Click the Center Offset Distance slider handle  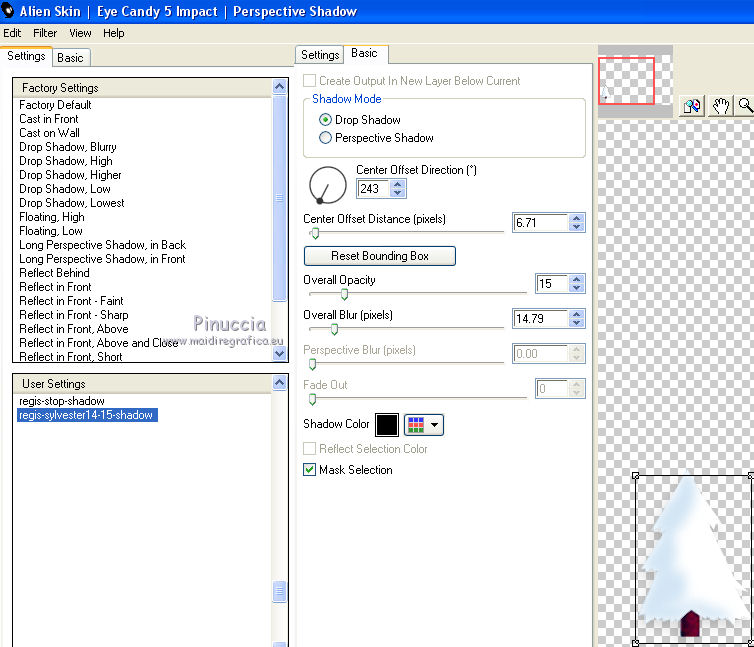pyautogui.click(x=315, y=233)
